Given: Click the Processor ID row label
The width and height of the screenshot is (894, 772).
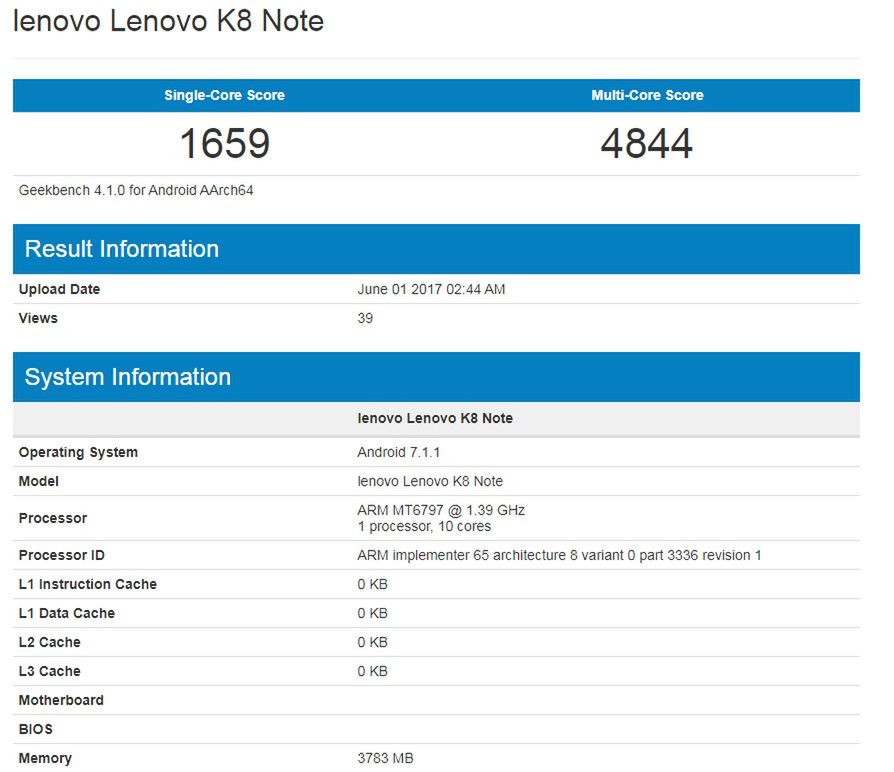Looking at the screenshot, I should pos(61,556).
